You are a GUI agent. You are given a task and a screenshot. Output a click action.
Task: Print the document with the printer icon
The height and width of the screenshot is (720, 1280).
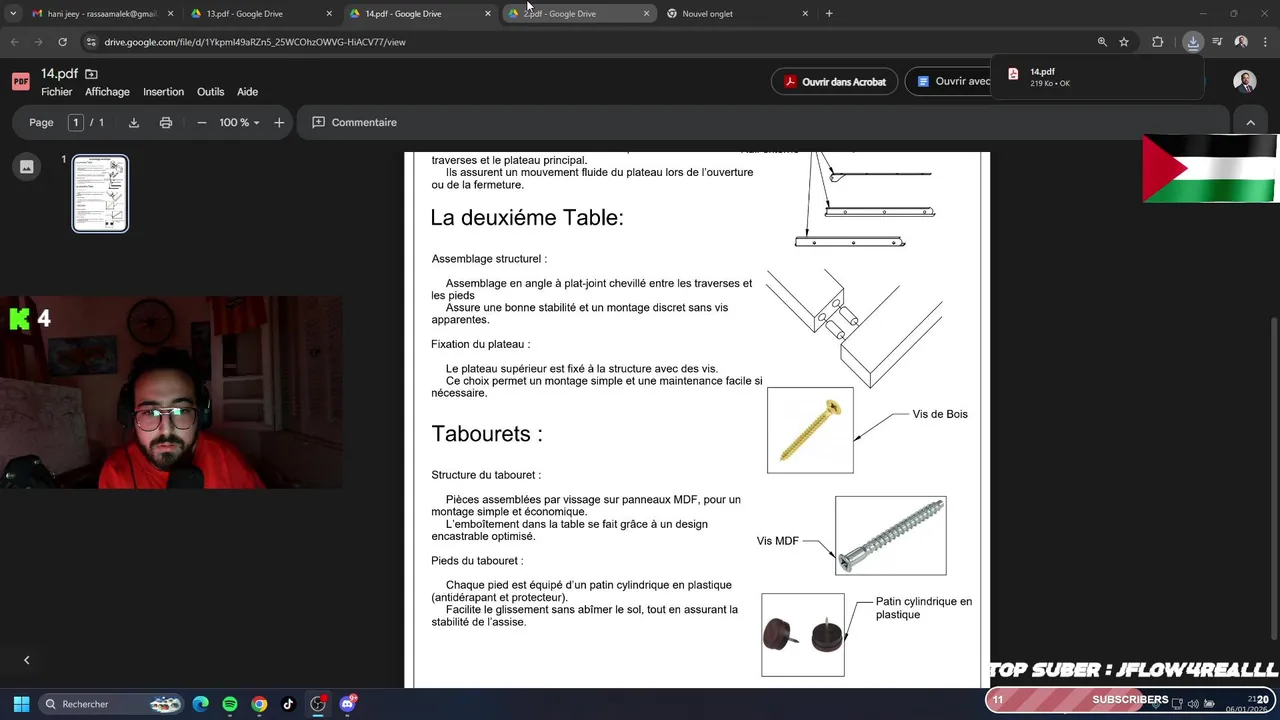(x=166, y=122)
